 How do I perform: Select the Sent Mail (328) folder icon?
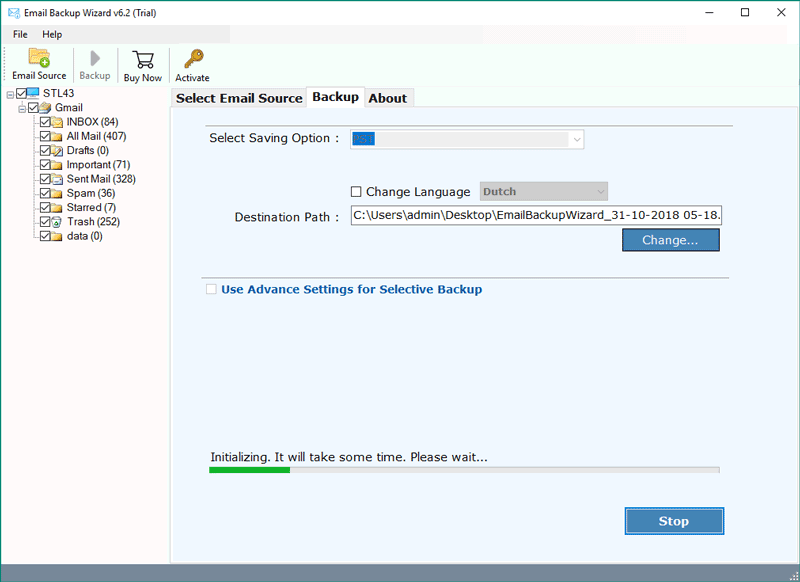tap(57, 179)
